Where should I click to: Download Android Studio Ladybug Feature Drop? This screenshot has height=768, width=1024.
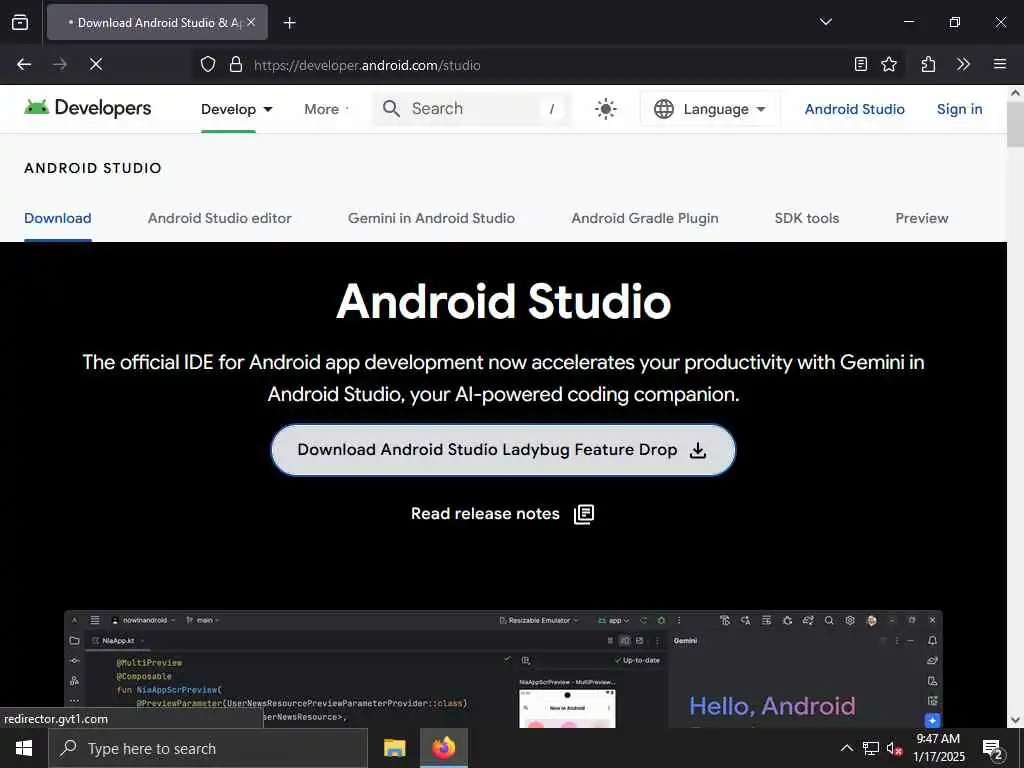503,450
